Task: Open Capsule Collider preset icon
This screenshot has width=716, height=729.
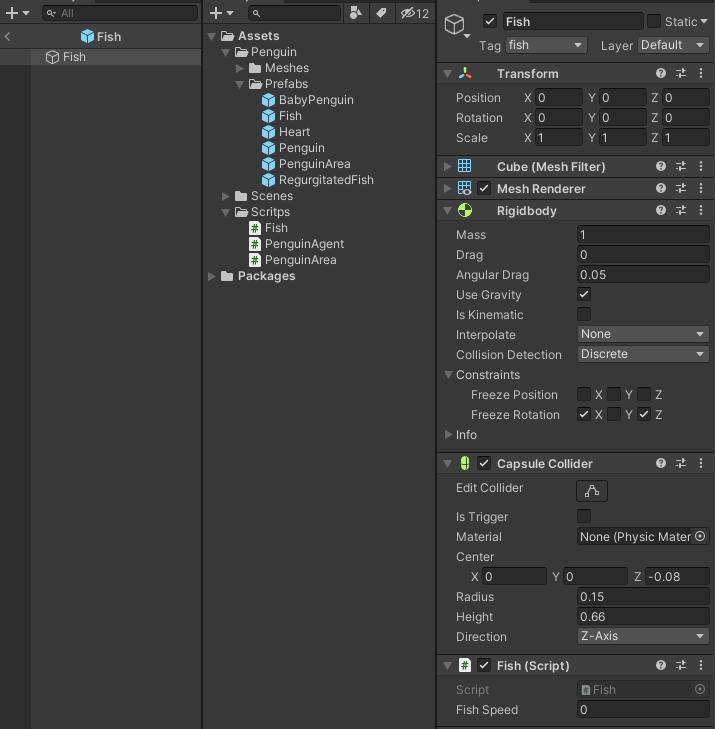Action: coord(681,463)
